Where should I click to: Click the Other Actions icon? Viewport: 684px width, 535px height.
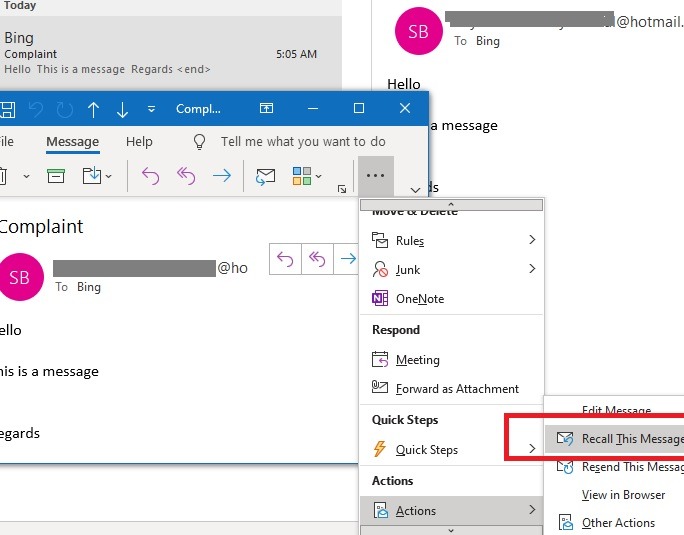coord(565,522)
